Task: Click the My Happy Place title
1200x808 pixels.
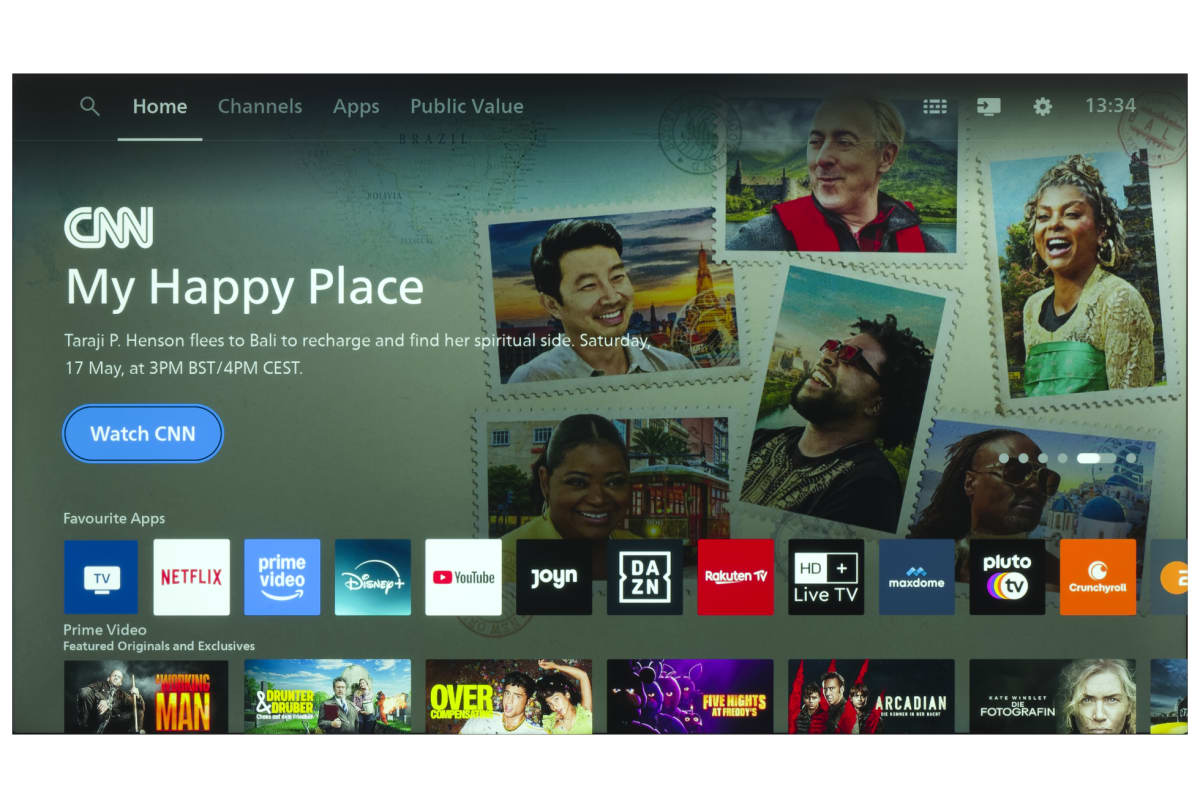Action: pyautogui.click(x=245, y=287)
